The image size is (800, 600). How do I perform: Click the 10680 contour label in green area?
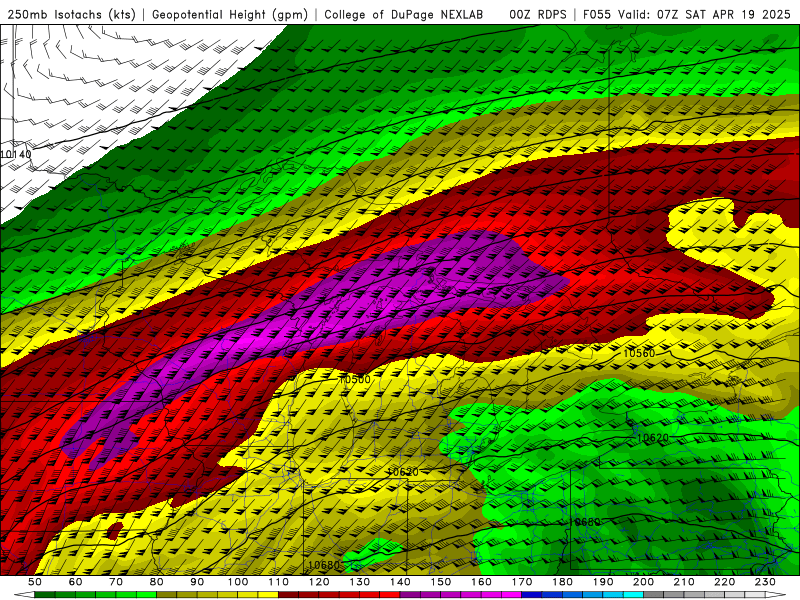pos(585,522)
